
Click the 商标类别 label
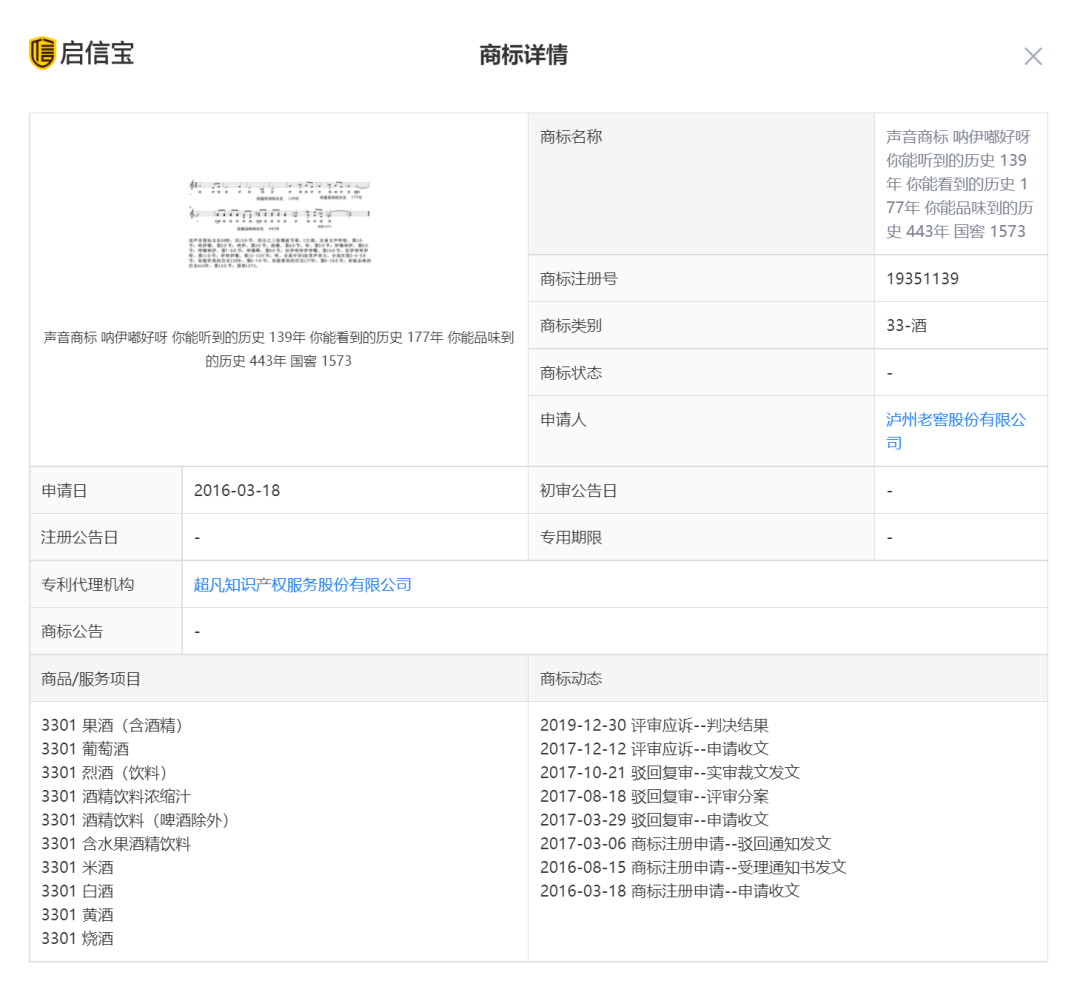571,326
